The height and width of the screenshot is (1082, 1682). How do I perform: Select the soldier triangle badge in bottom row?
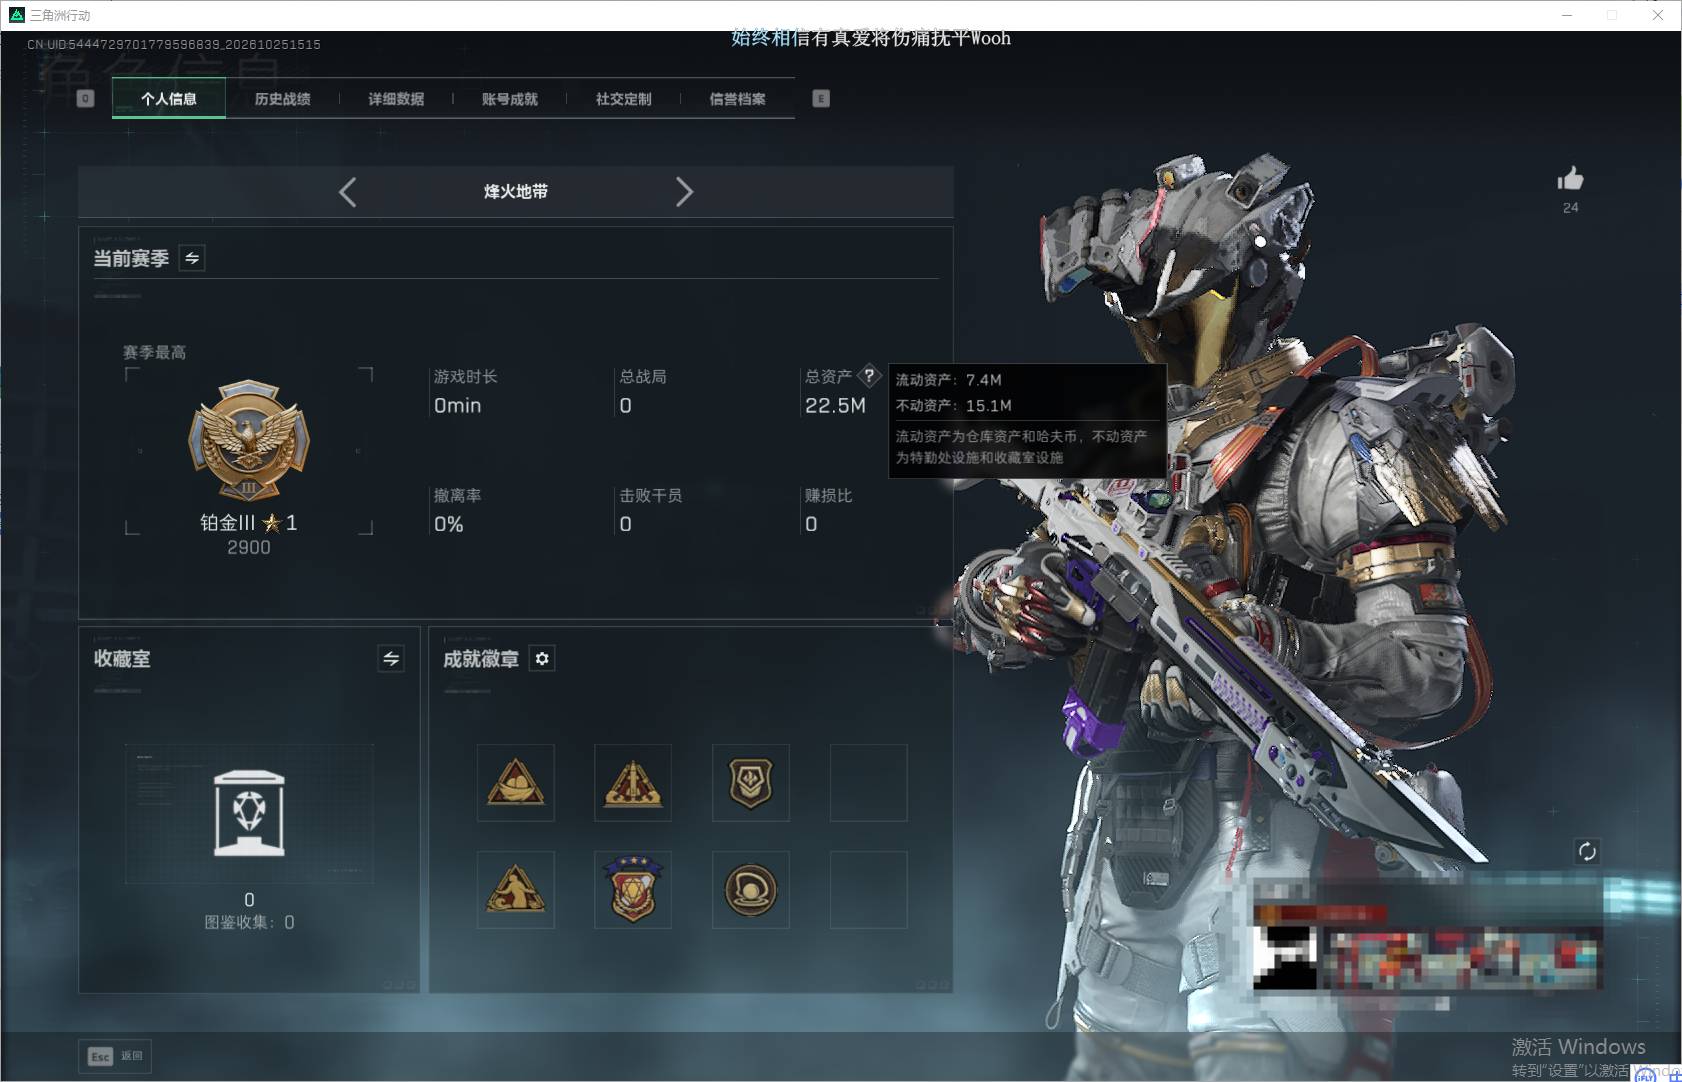tap(516, 890)
